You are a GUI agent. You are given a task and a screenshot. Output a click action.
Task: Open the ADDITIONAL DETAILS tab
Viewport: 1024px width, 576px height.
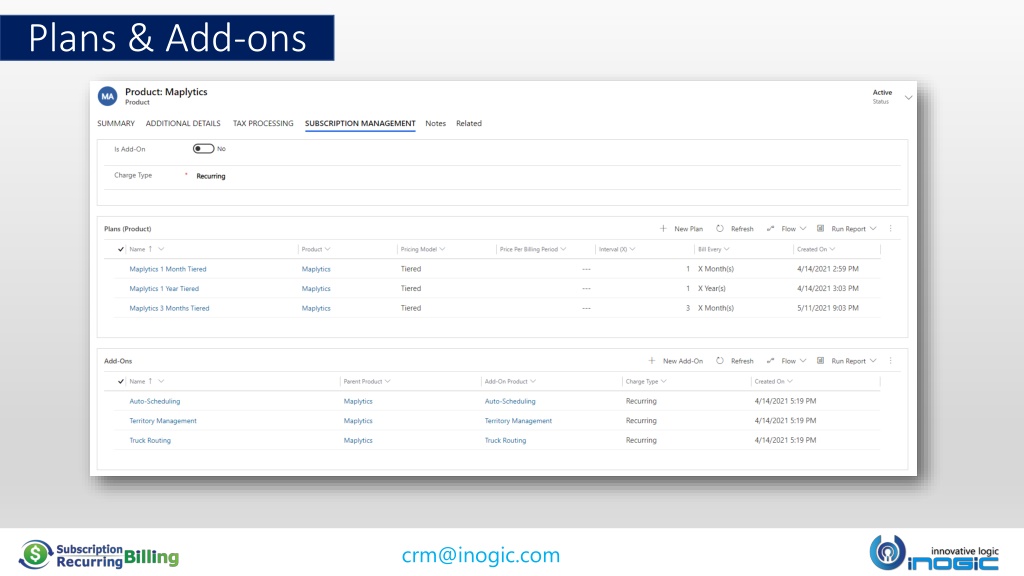coord(183,123)
